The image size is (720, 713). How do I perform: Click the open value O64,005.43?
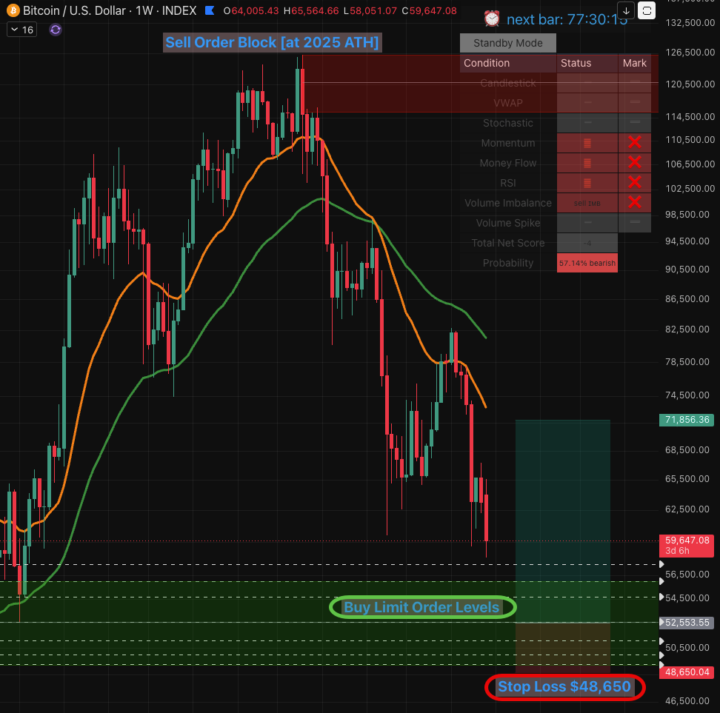251,11
